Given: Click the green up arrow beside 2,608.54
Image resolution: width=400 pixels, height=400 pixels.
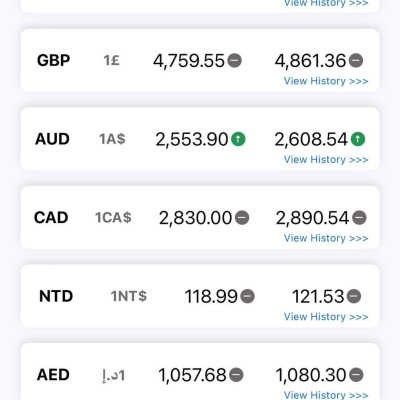Looking at the screenshot, I should coord(358,139).
